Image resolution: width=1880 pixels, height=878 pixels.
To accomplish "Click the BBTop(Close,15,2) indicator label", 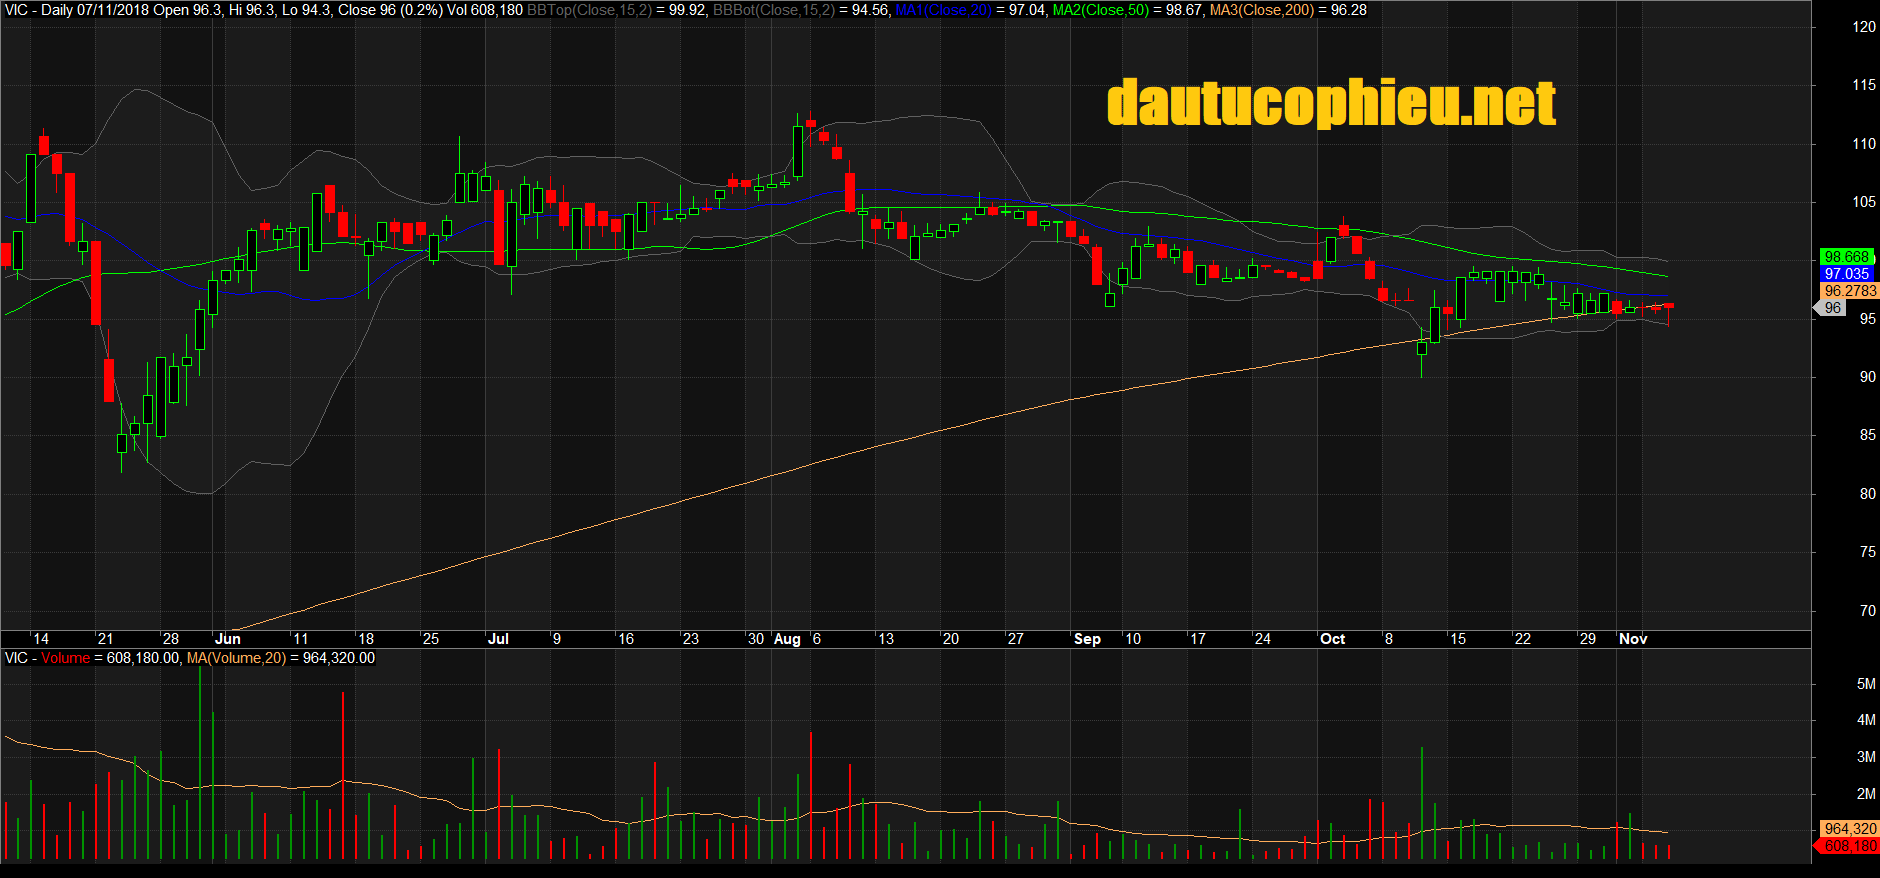I will point(589,10).
